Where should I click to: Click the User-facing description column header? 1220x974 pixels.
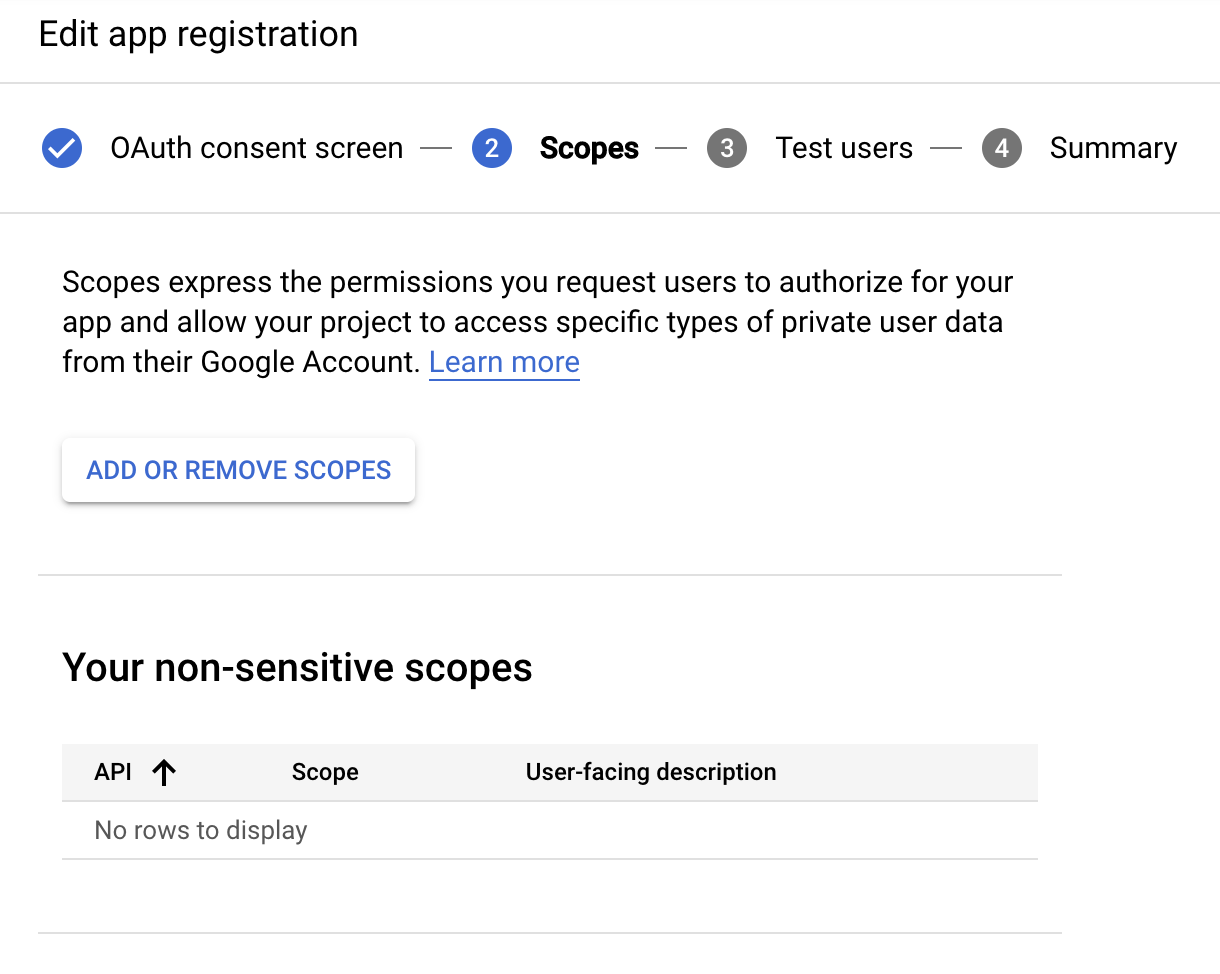click(650, 771)
